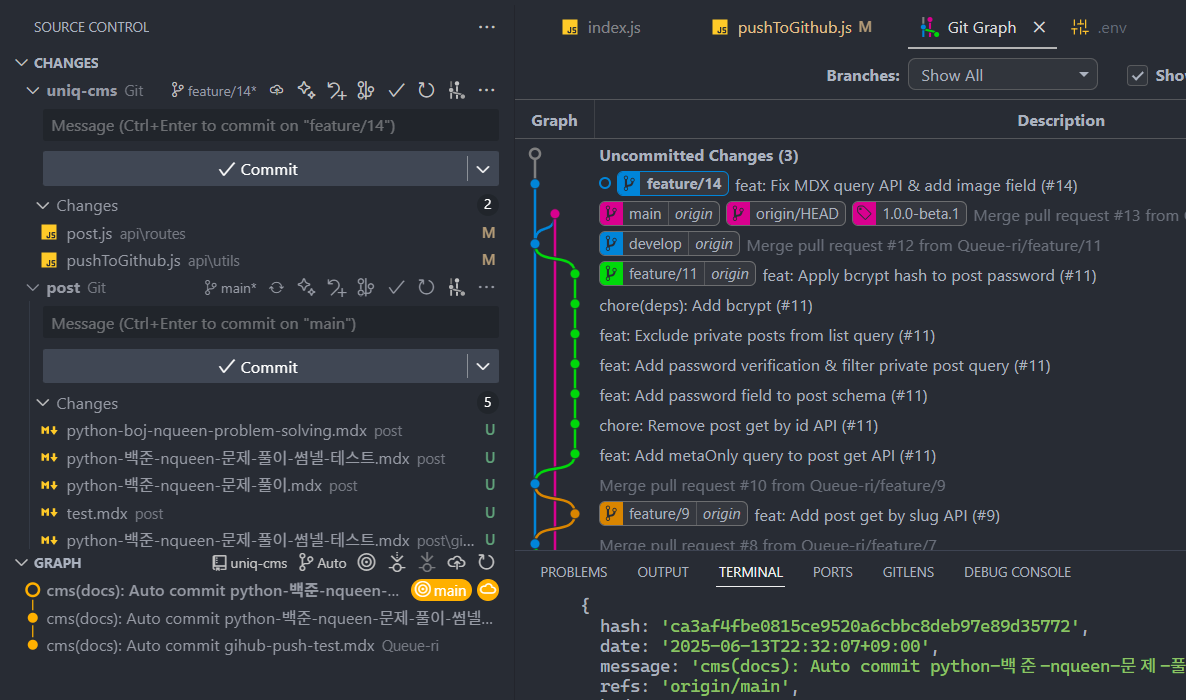The image size is (1186, 700).
Task: Click the sparkle generate icon in the uniq-cms row
Action: pyautogui.click(x=306, y=91)
